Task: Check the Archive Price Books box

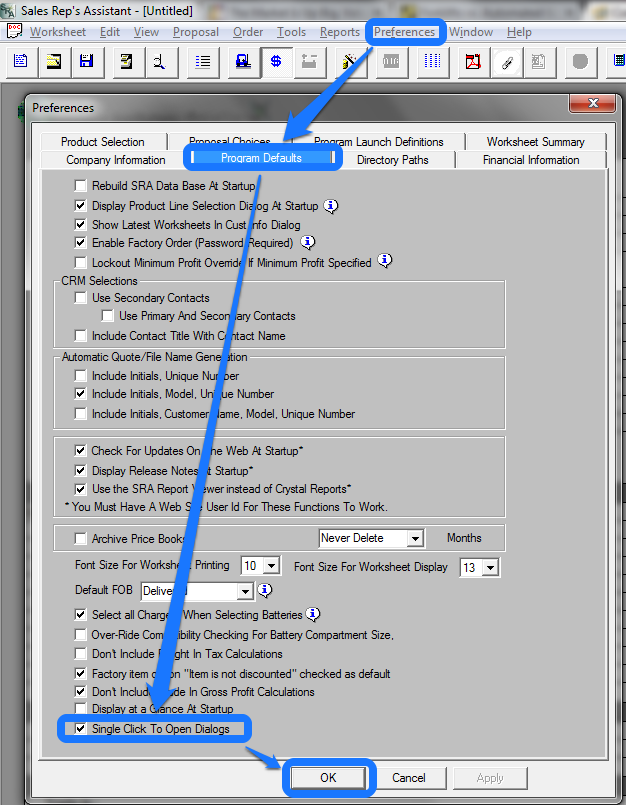Action: point(81,539)
